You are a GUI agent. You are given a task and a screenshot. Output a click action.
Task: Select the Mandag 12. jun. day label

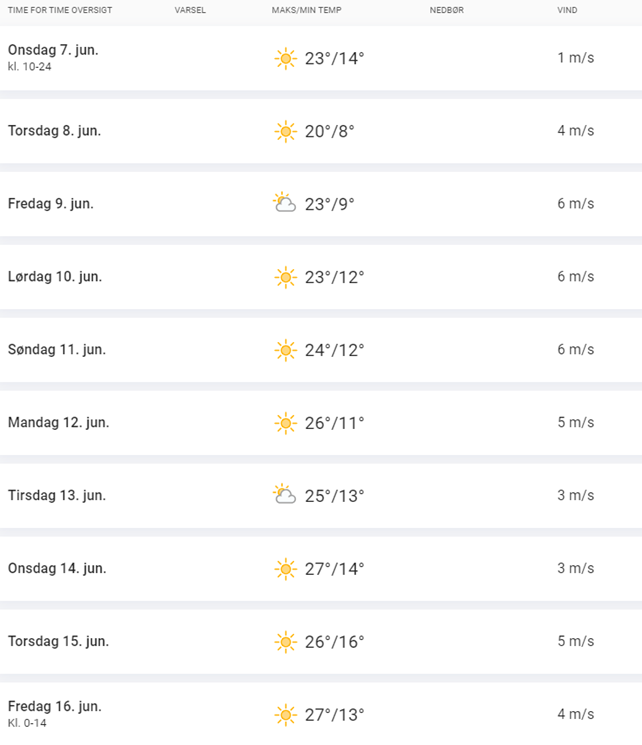tap(58, 422)
